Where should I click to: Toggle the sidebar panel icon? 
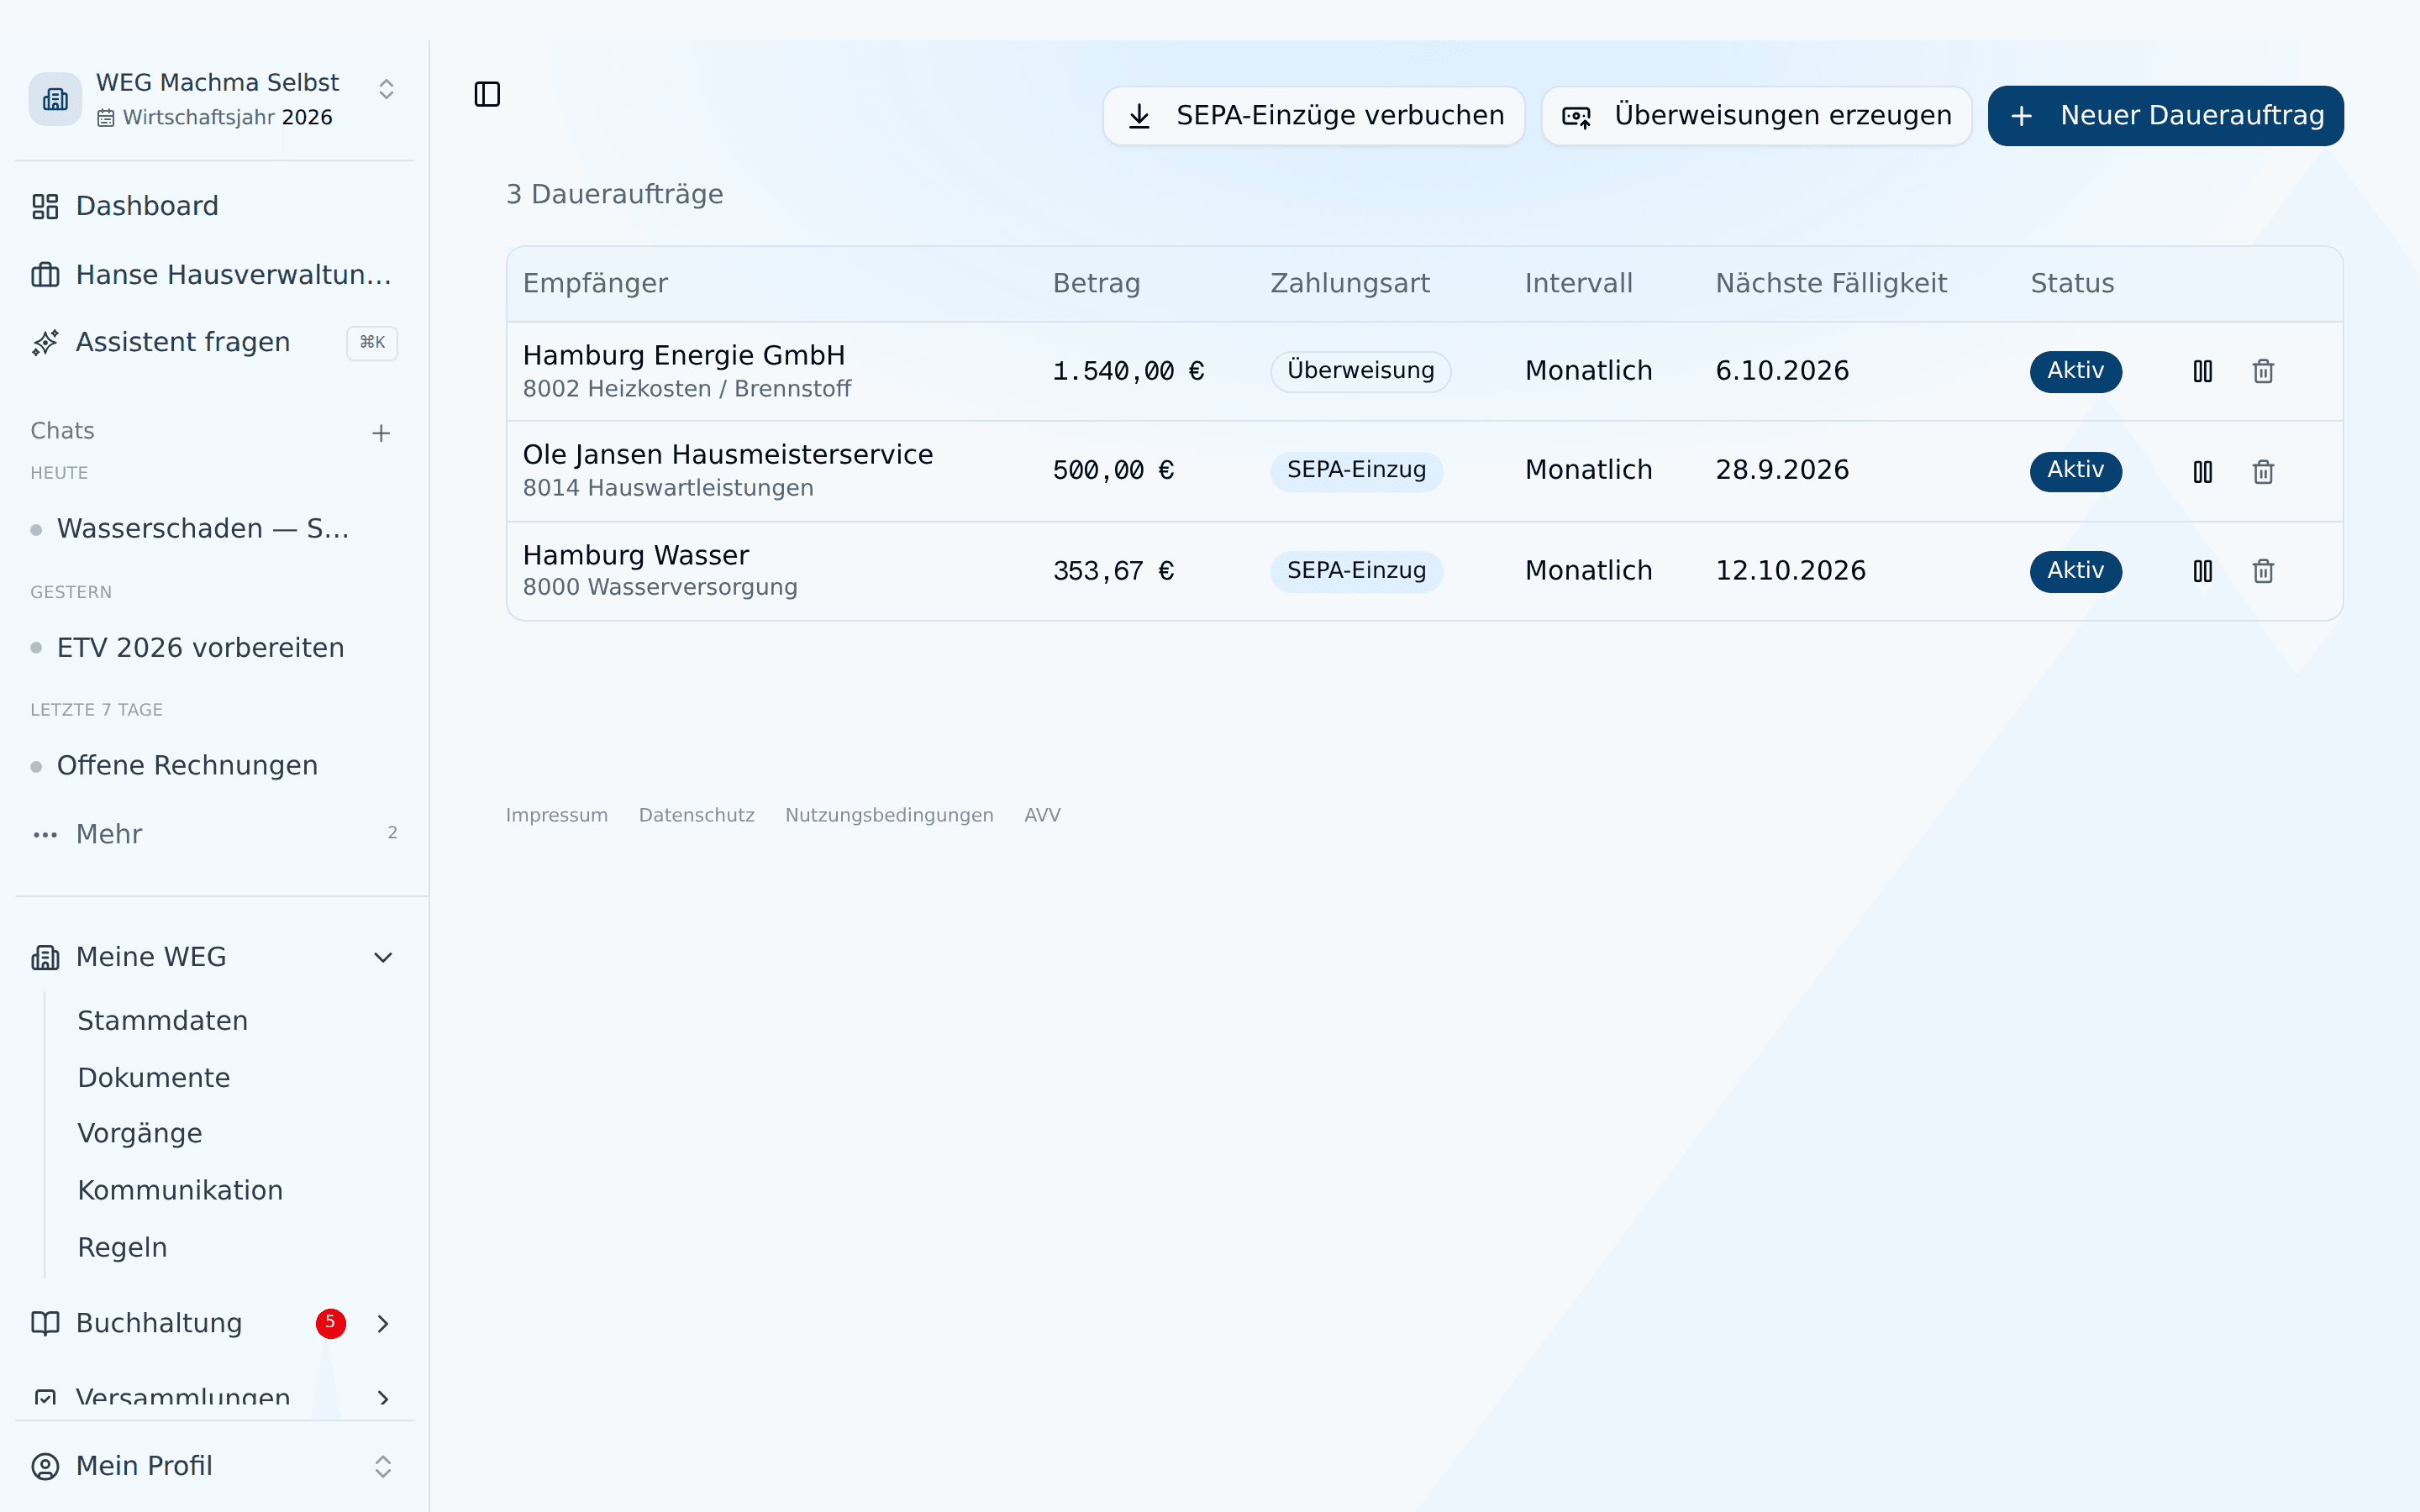coord(487,94)
